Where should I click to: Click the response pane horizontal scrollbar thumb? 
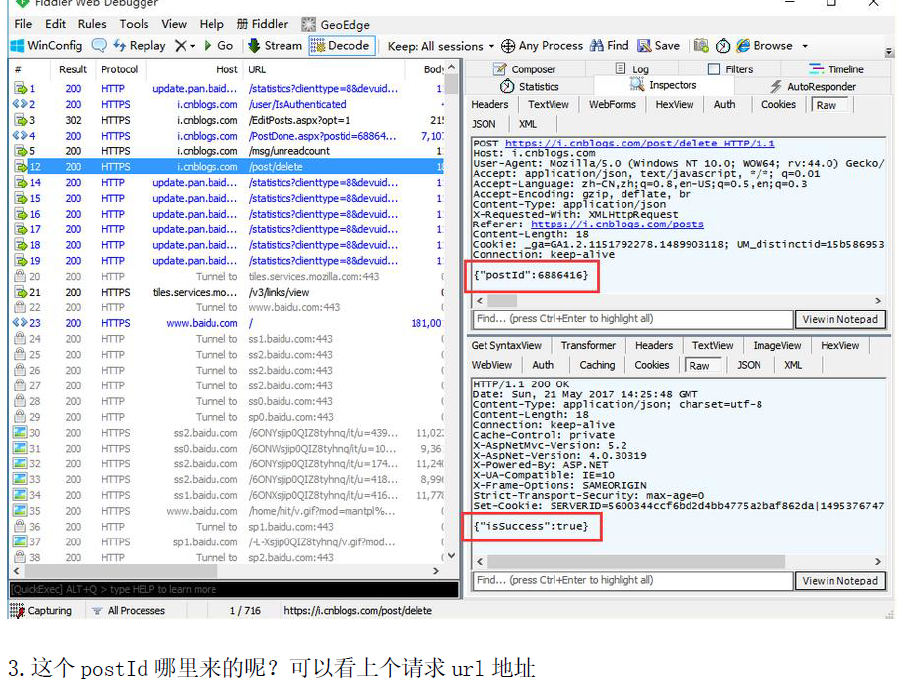coord(636,562)
